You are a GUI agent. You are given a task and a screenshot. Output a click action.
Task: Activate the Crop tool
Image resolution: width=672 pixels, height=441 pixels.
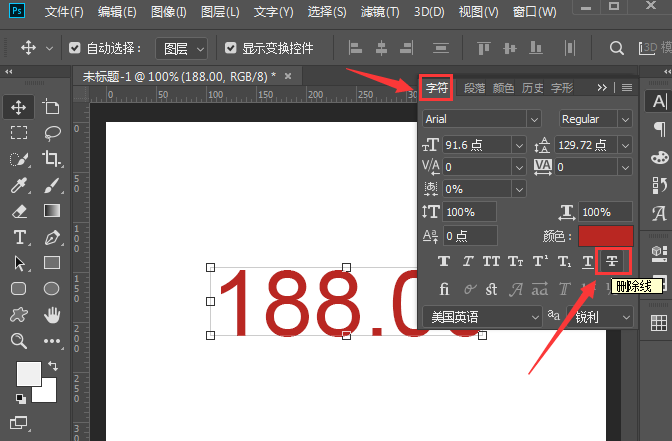pyautogui.click(x=52, y=159)
